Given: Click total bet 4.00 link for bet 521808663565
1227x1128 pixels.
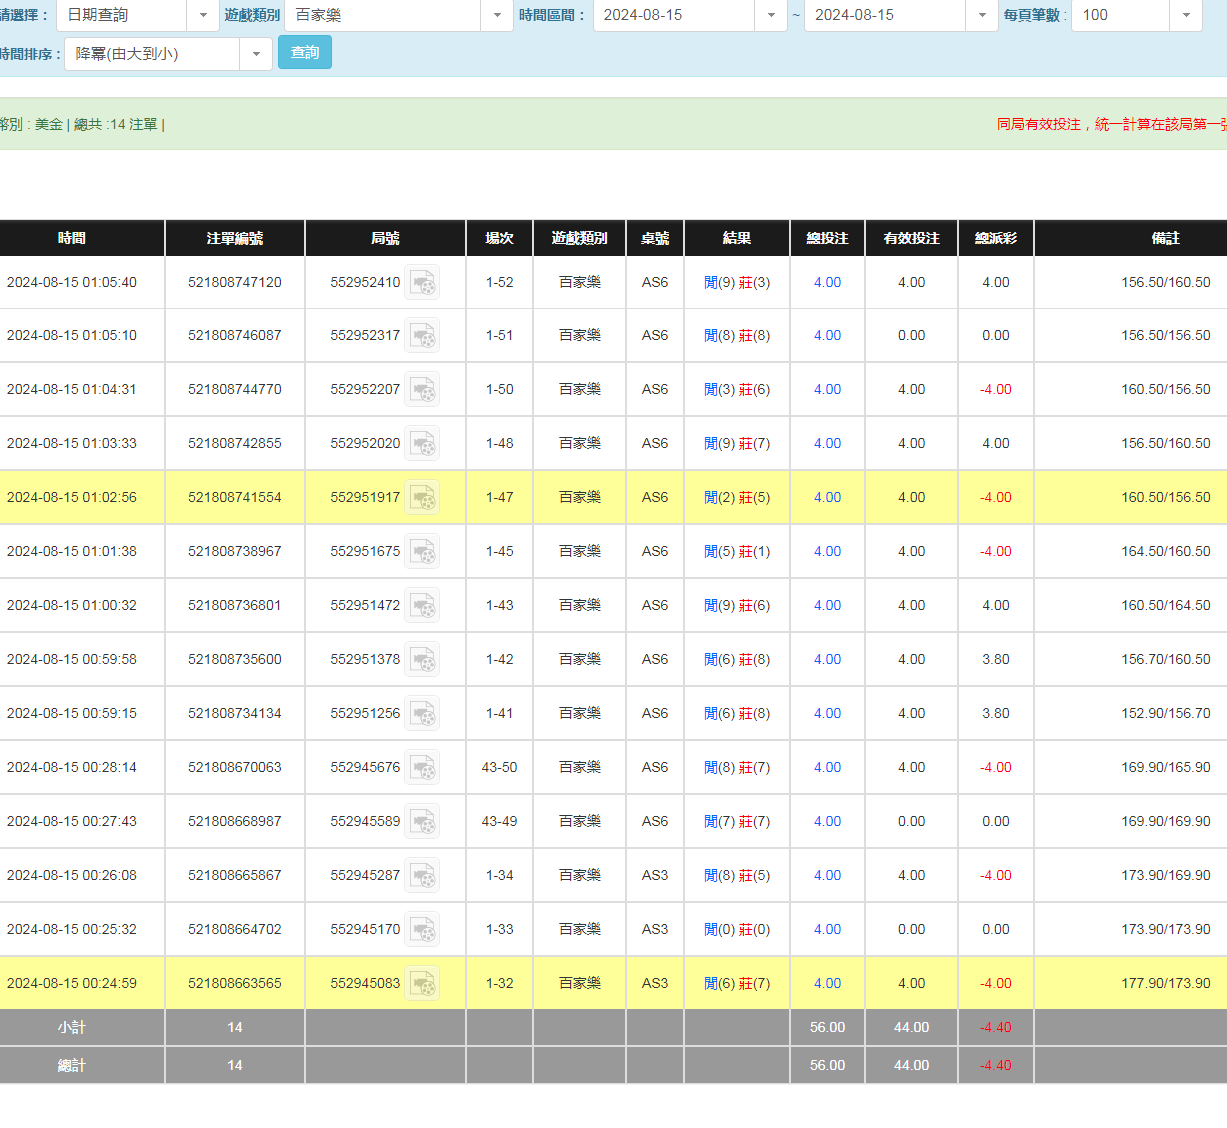Looking at the screenshot, I should 827,984.
